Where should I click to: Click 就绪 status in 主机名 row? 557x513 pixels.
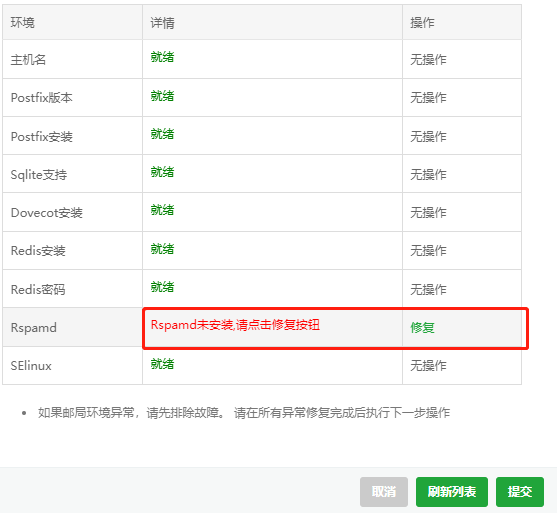pyautogui.click(x=162, y=57)
